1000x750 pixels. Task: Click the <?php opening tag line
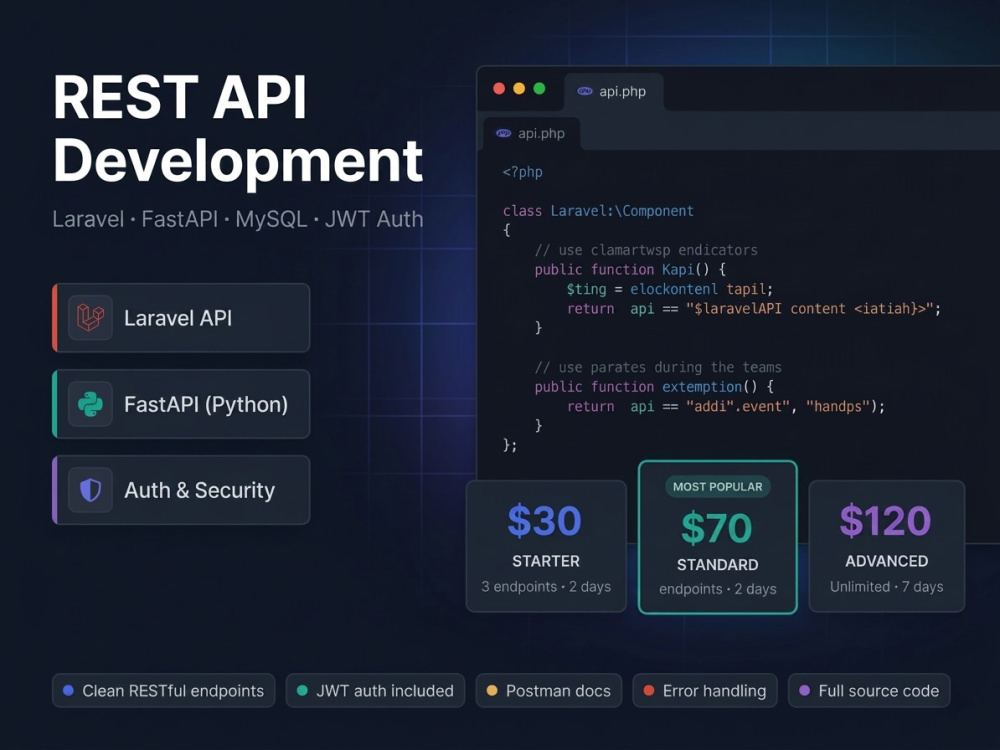pyautogui.click(x=522, y=172)
